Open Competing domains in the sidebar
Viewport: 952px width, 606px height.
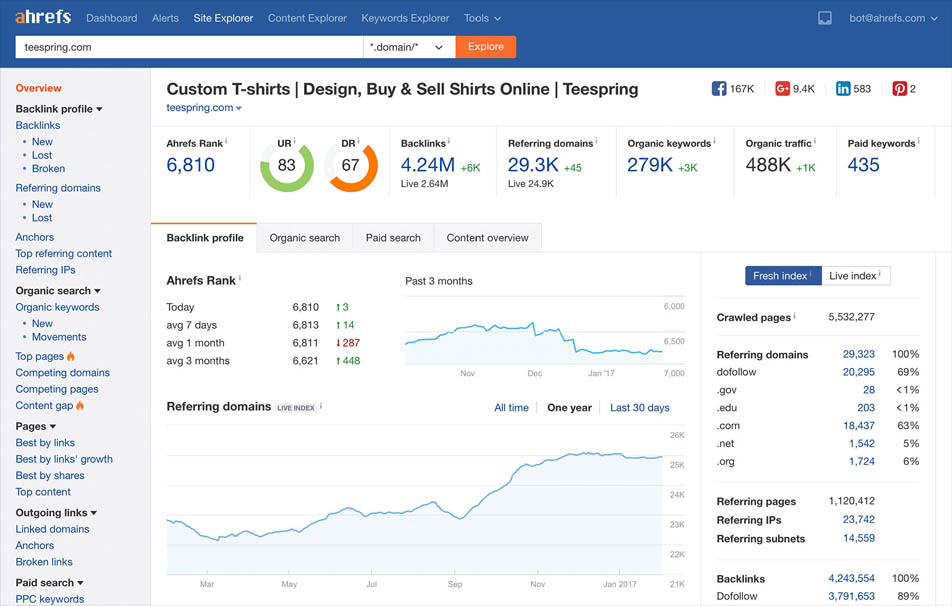[60, 372]
